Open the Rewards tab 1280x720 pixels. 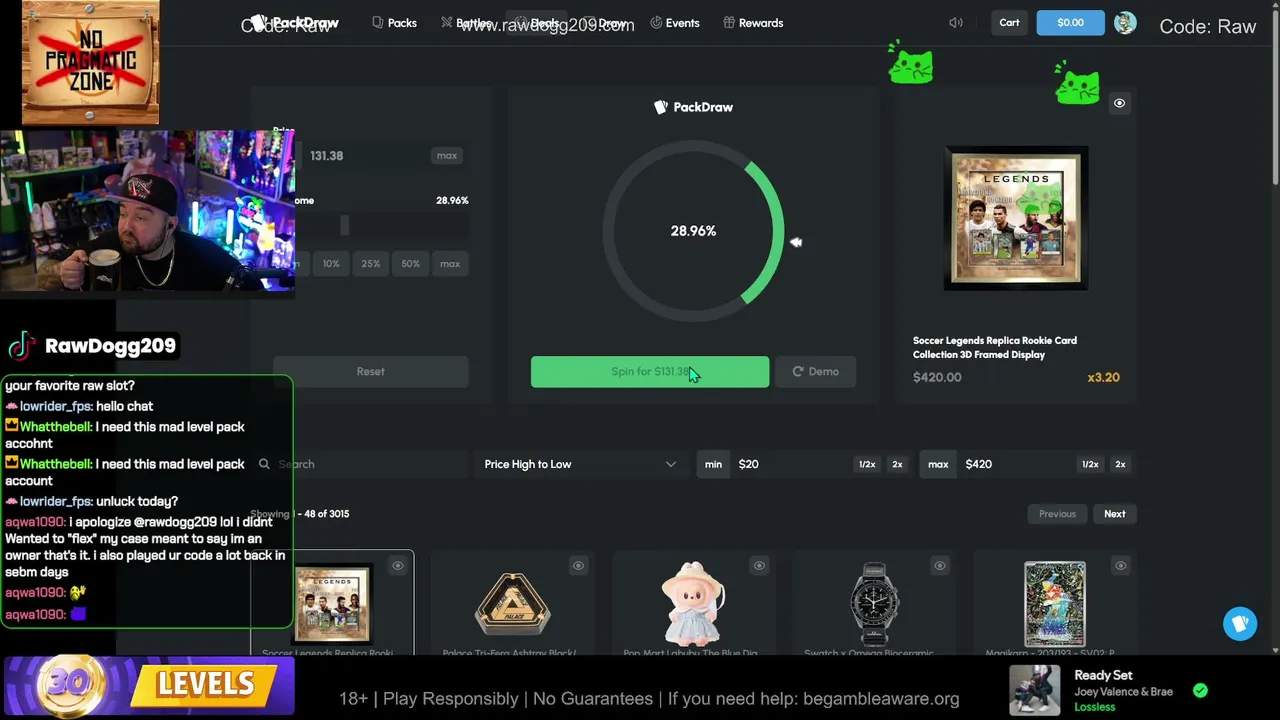click(x=753, y=23)
